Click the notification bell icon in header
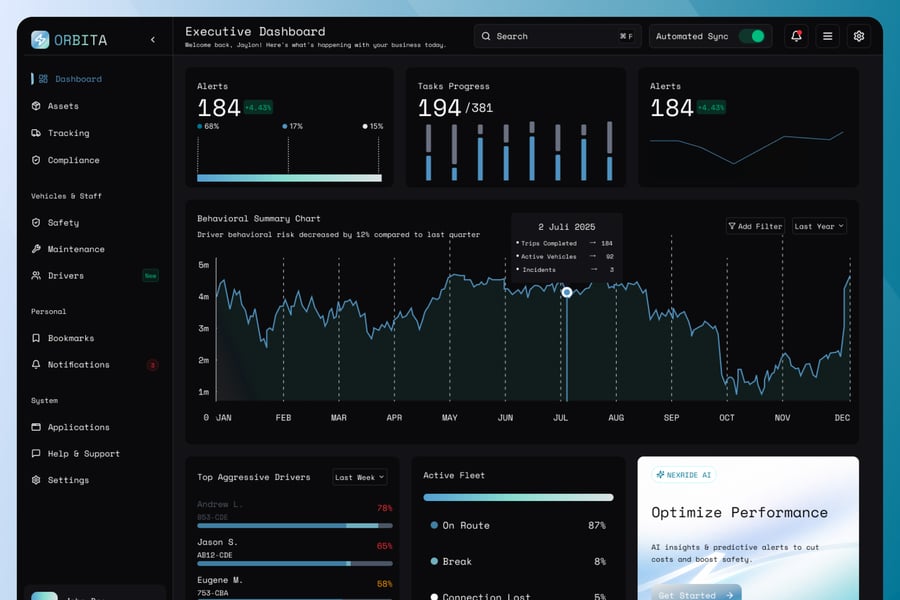Viewport: 900px width, 600px height. pyautogui.click(x=796, y=36)
